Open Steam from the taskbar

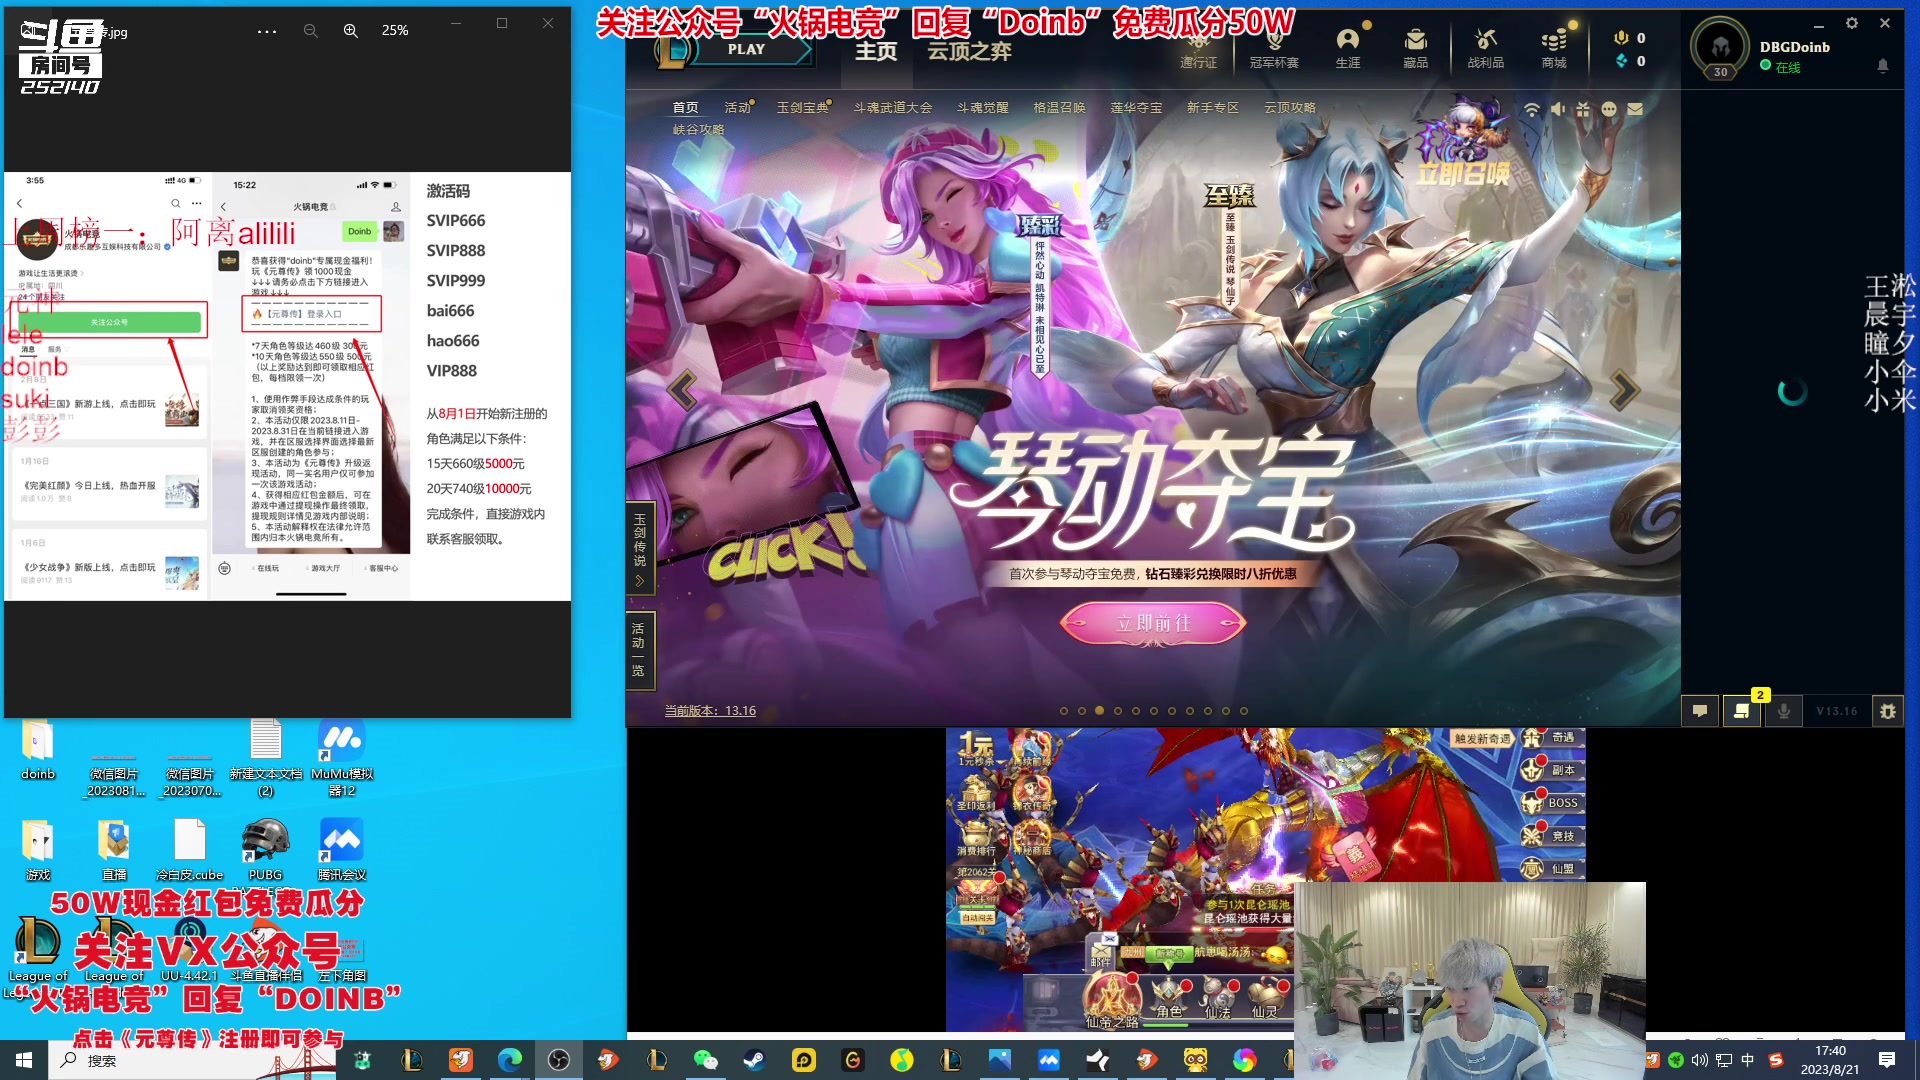click(754, 1060)
